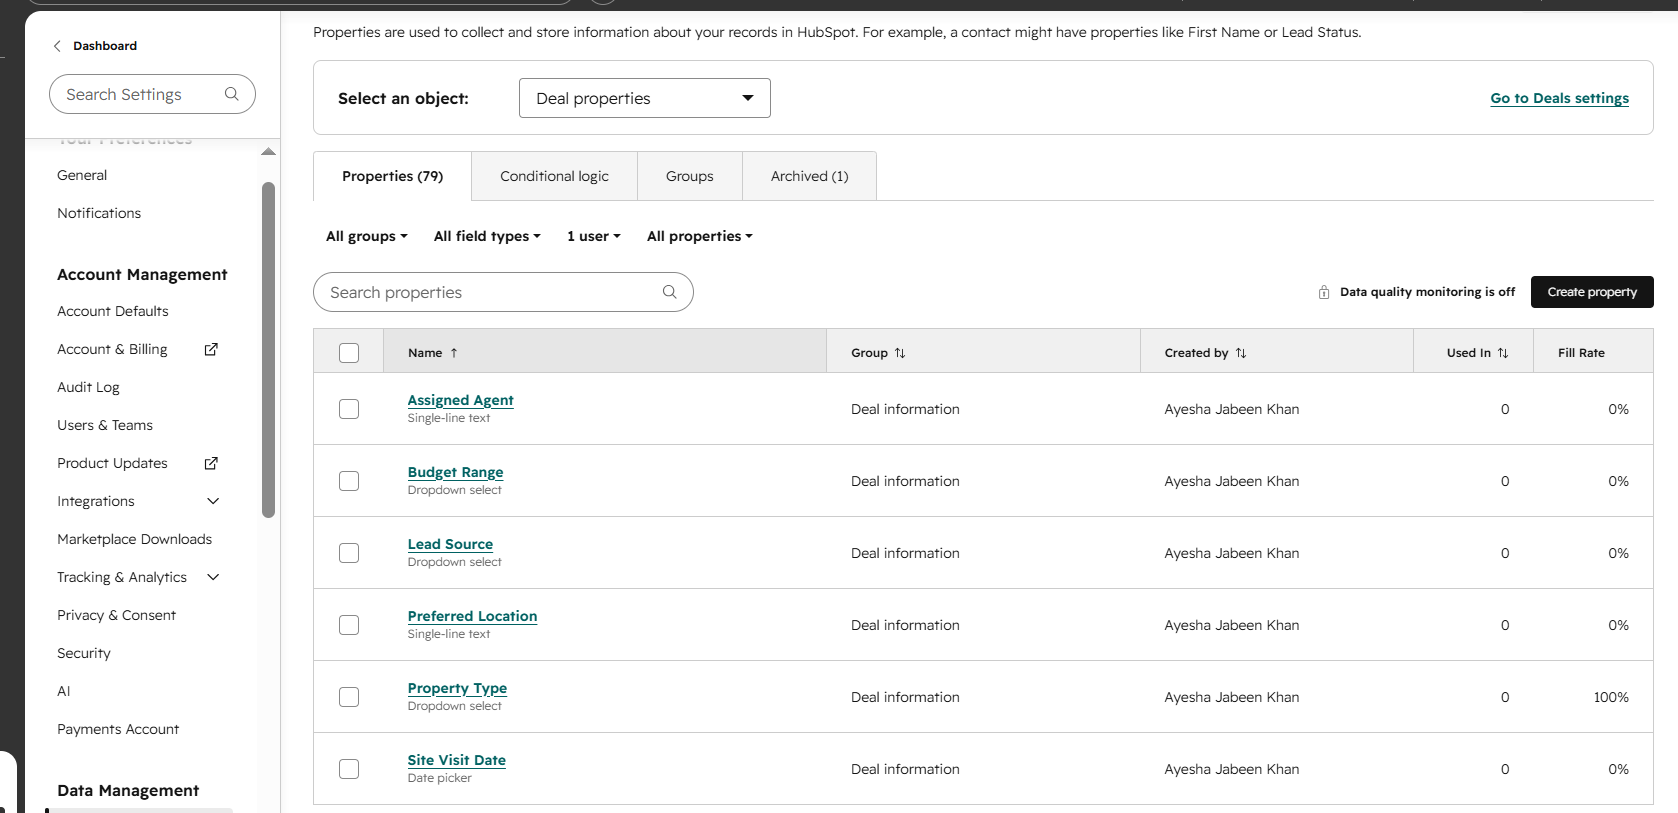Click the sidebar scroll-up arrow
The height and width of the screenshot is (813, 1678).
[268, 152]
